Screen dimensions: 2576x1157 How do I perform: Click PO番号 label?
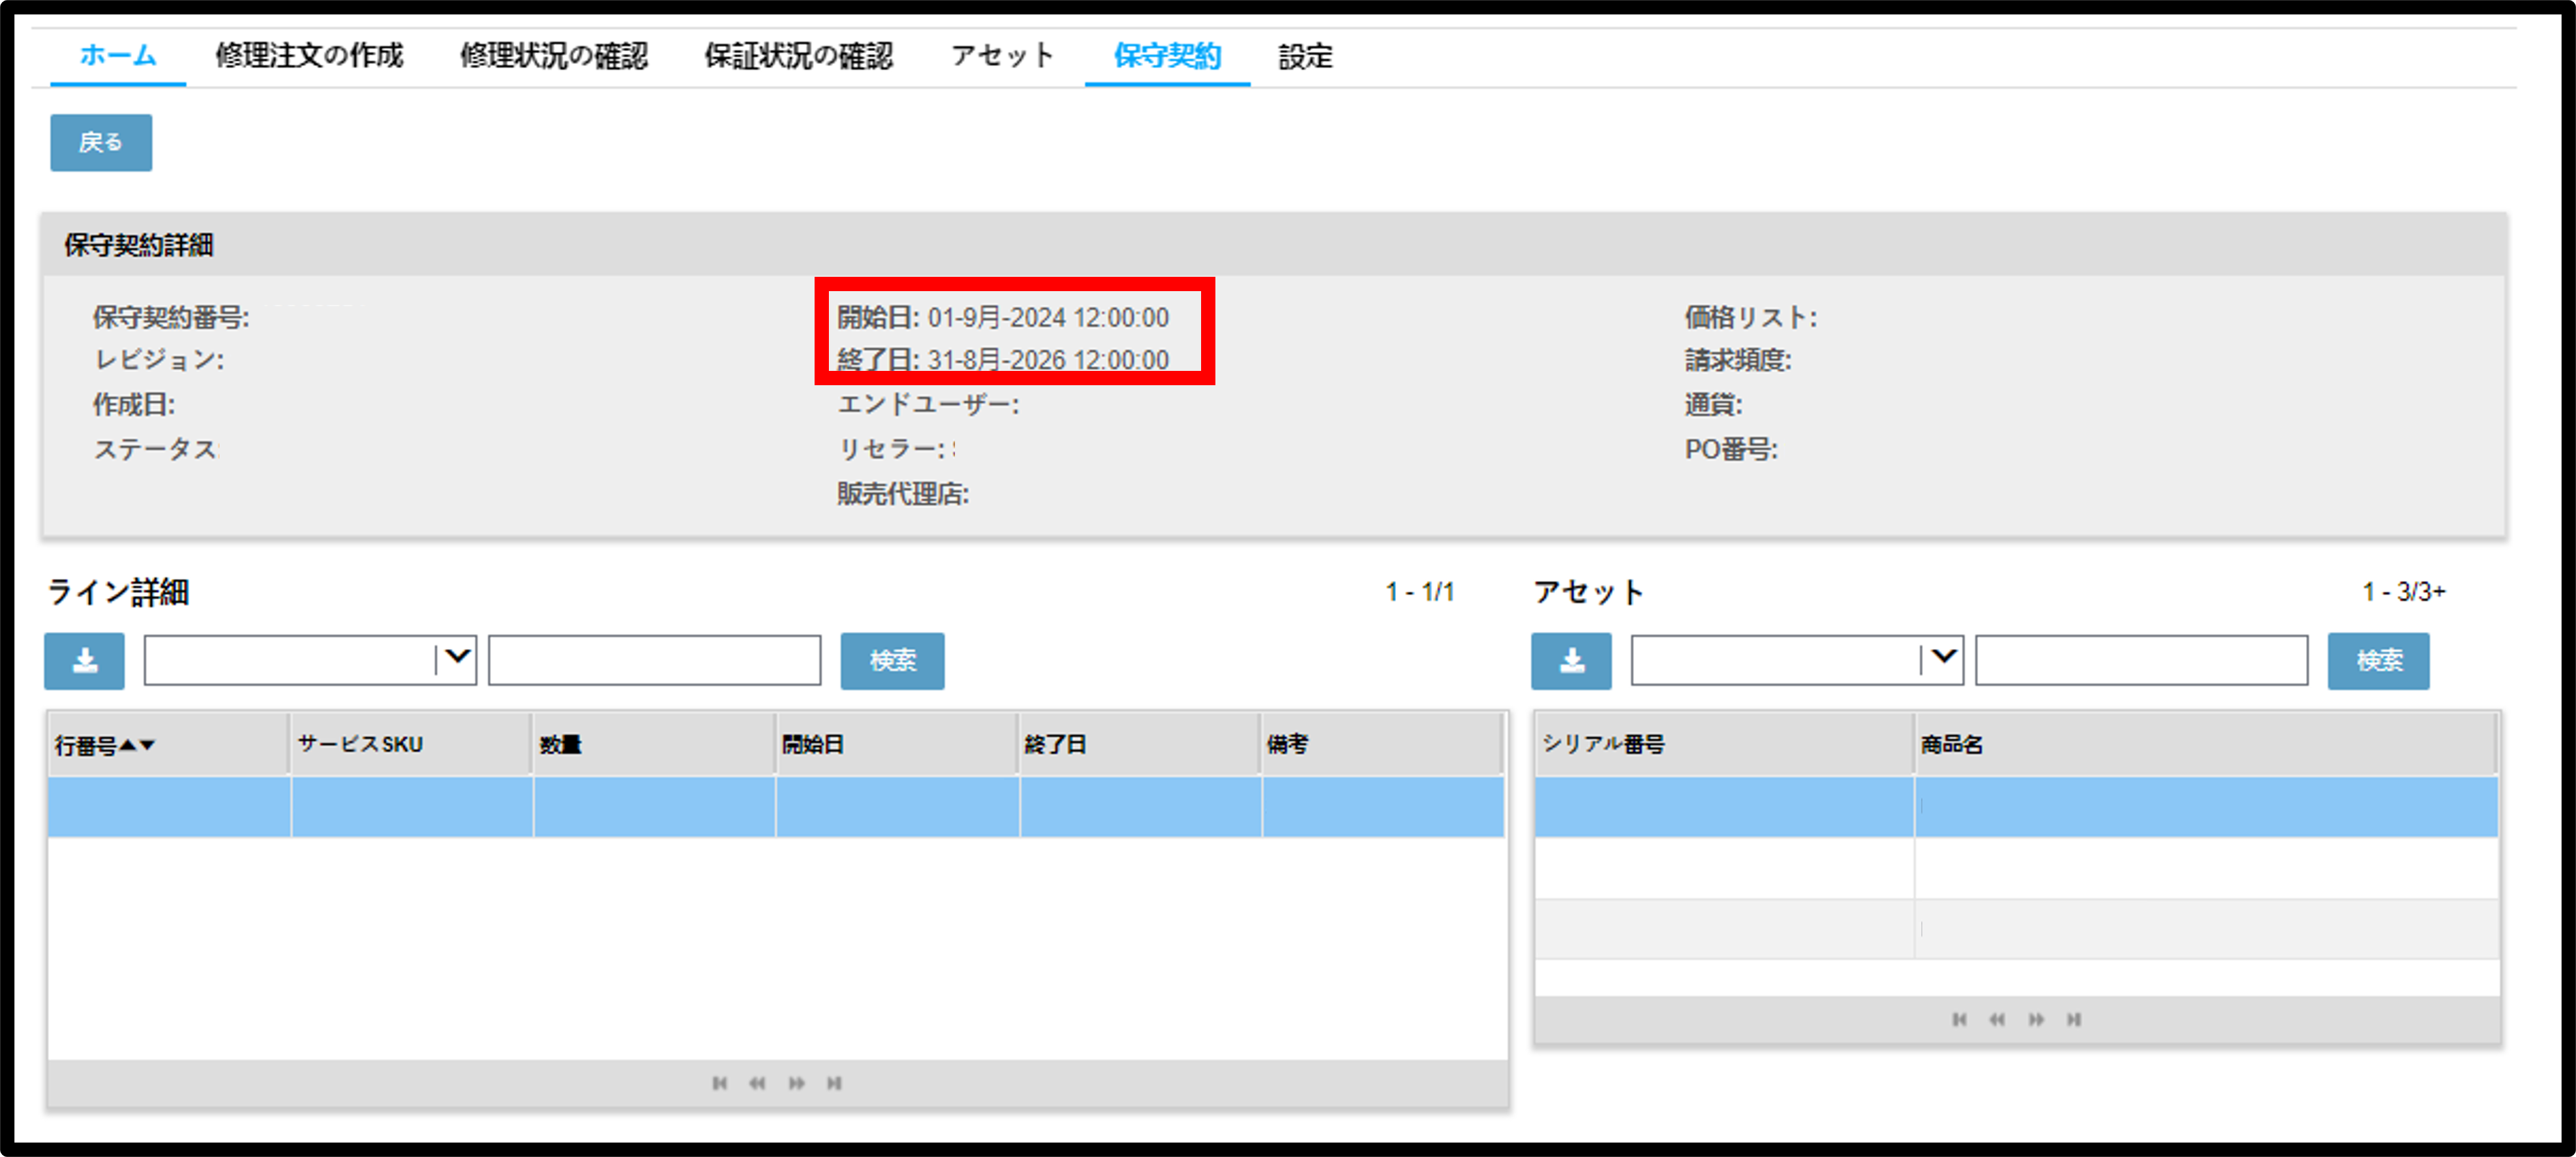(x=1731, y=450)
